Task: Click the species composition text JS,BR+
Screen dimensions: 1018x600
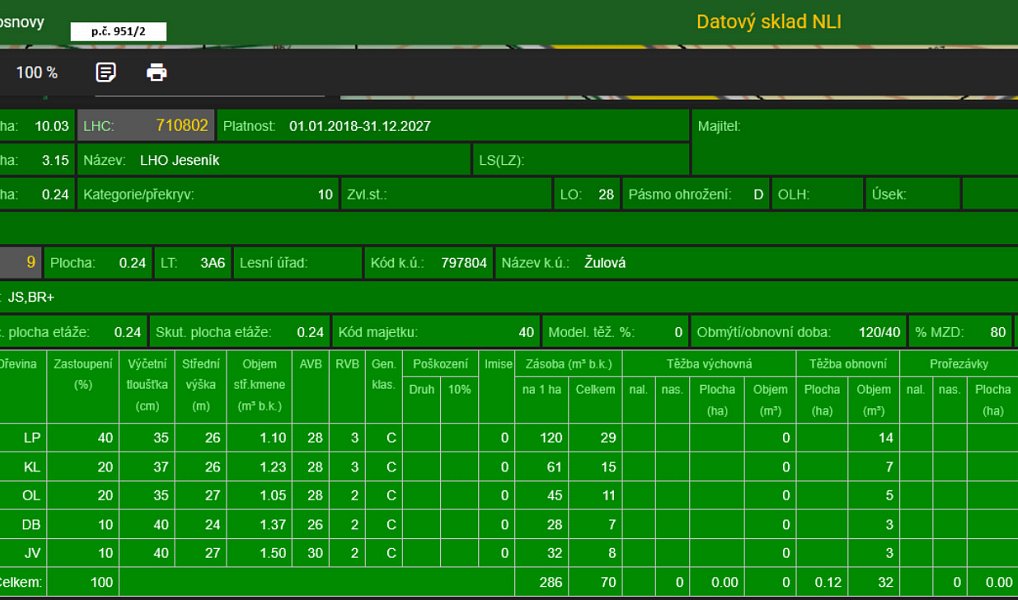Action: (x=31, y=297)
